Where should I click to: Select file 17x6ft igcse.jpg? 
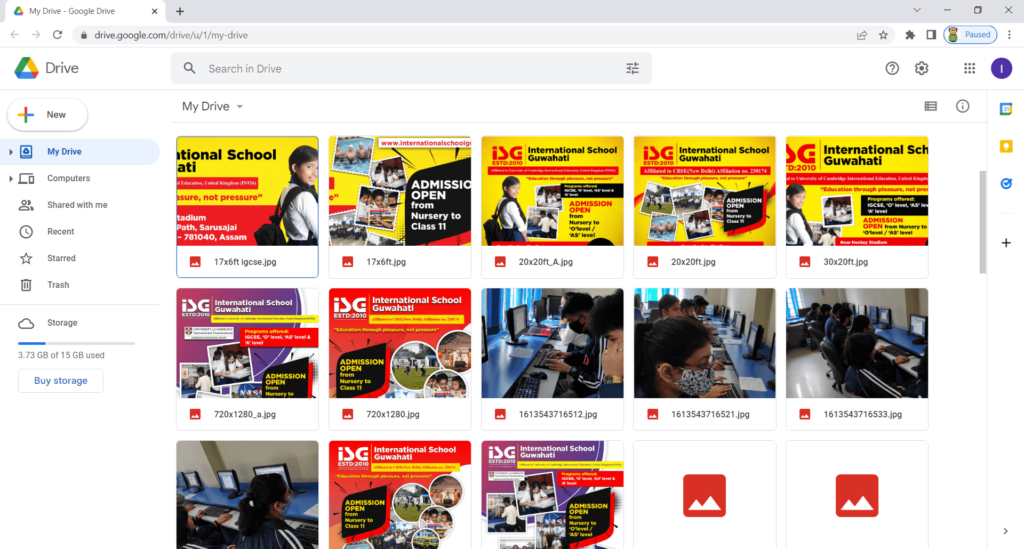248,207
